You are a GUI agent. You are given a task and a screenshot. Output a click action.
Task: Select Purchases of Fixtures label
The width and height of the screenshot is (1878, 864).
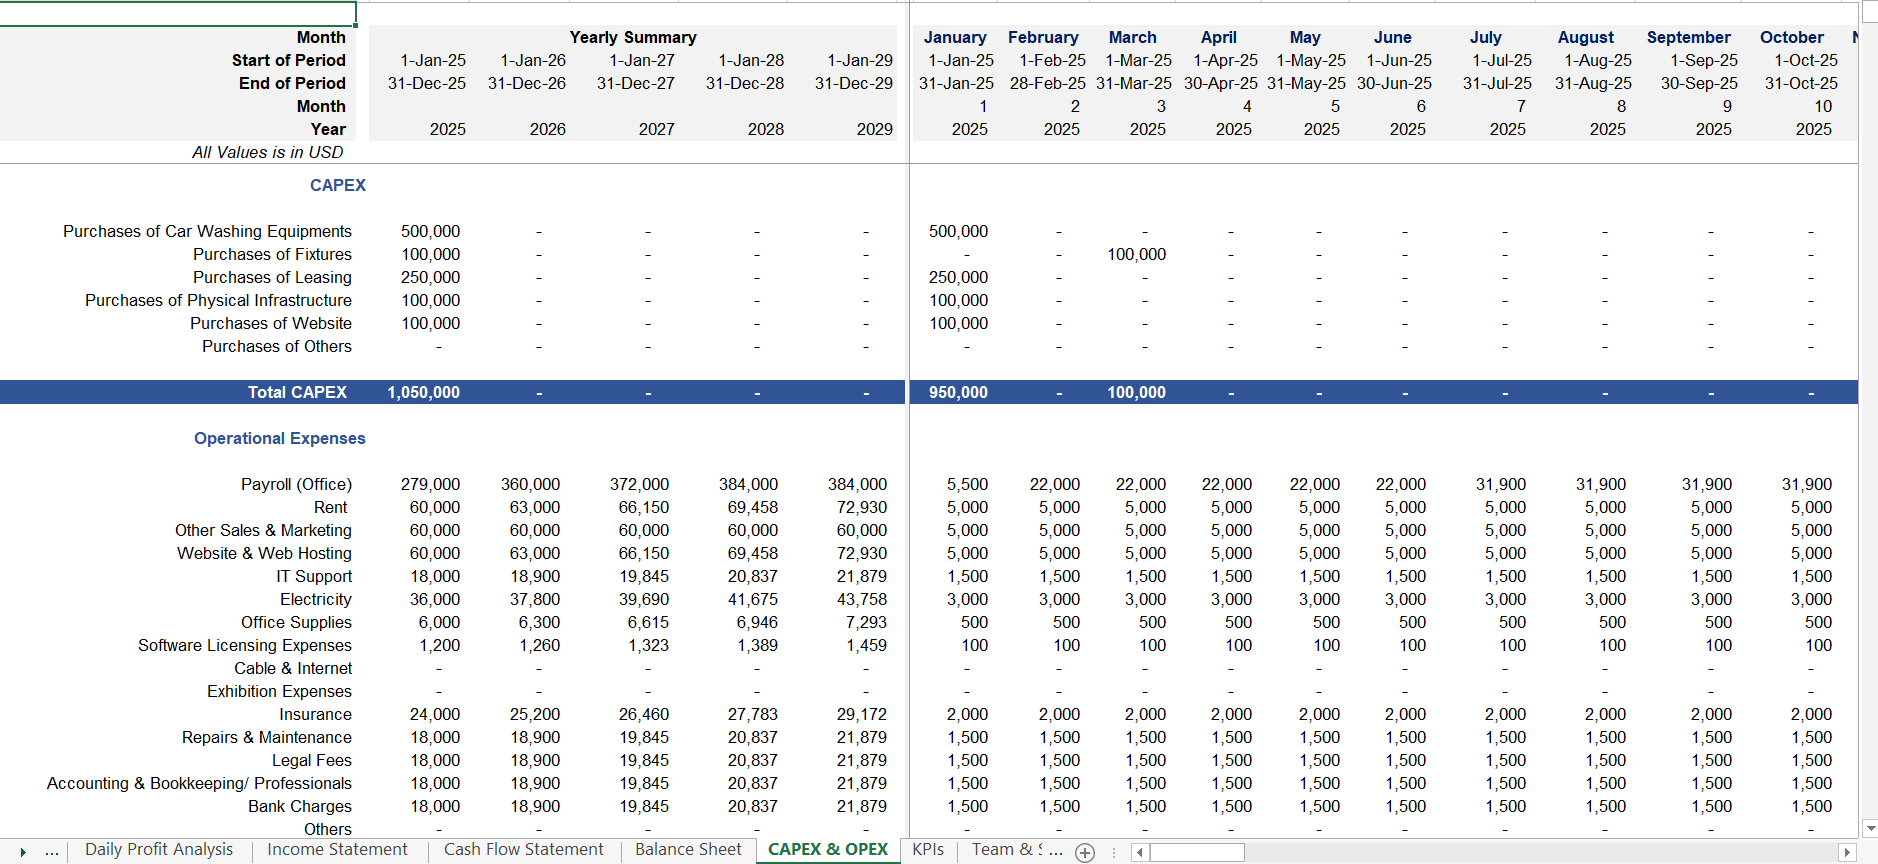click(x=272, y=254)
